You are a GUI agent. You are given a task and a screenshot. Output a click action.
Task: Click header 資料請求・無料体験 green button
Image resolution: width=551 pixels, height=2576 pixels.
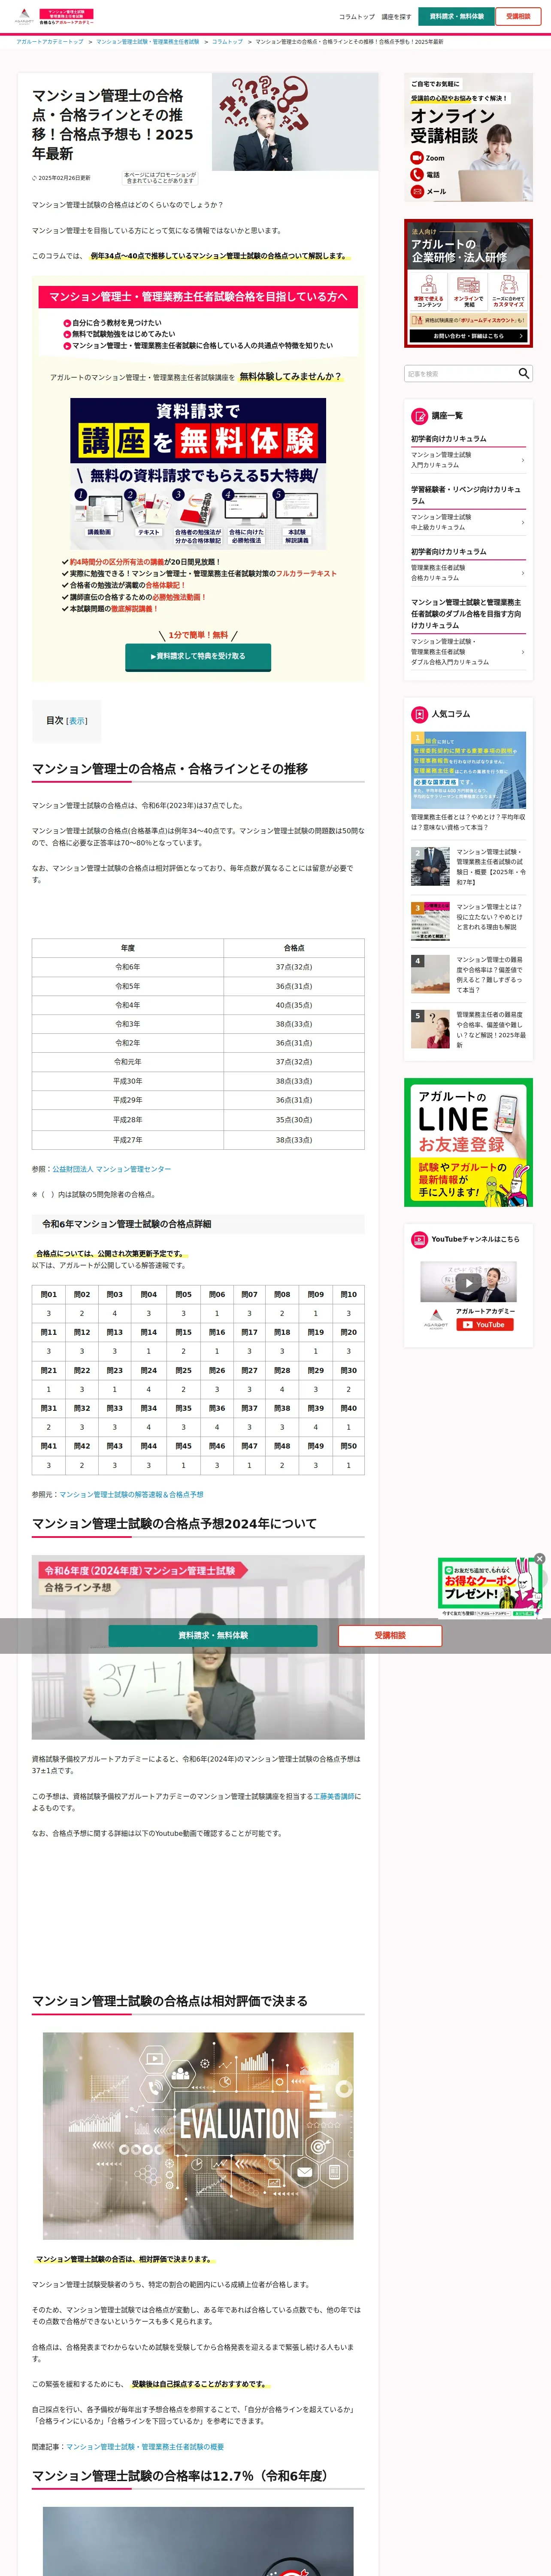click(457, 16)
